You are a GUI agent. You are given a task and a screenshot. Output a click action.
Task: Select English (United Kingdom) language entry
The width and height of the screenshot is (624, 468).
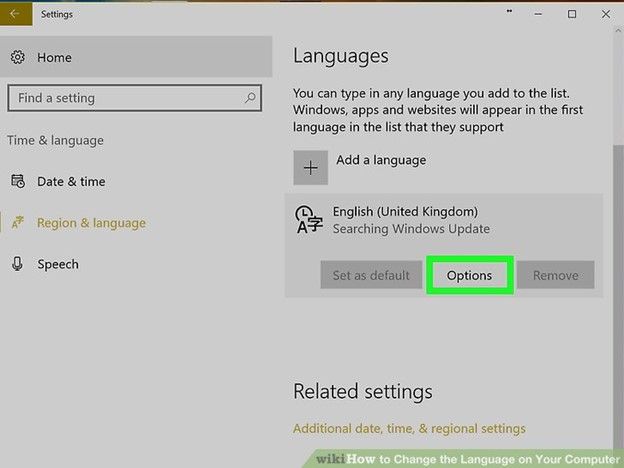click(x=444, y=246)
